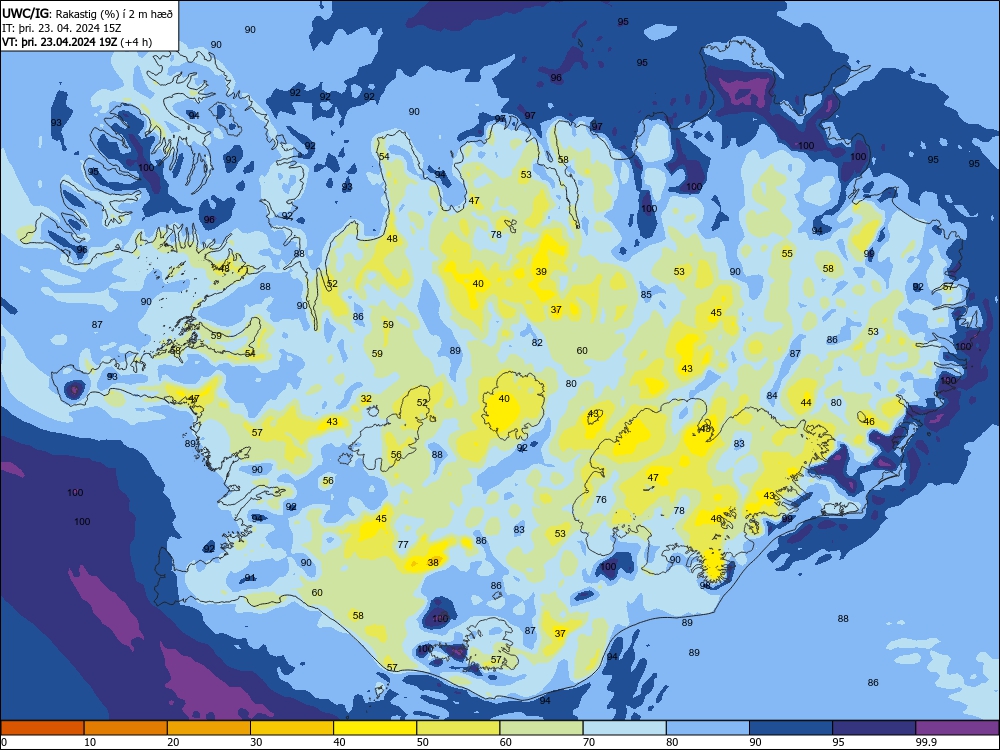Click the legend scale label '99.9'

(926, 742)
